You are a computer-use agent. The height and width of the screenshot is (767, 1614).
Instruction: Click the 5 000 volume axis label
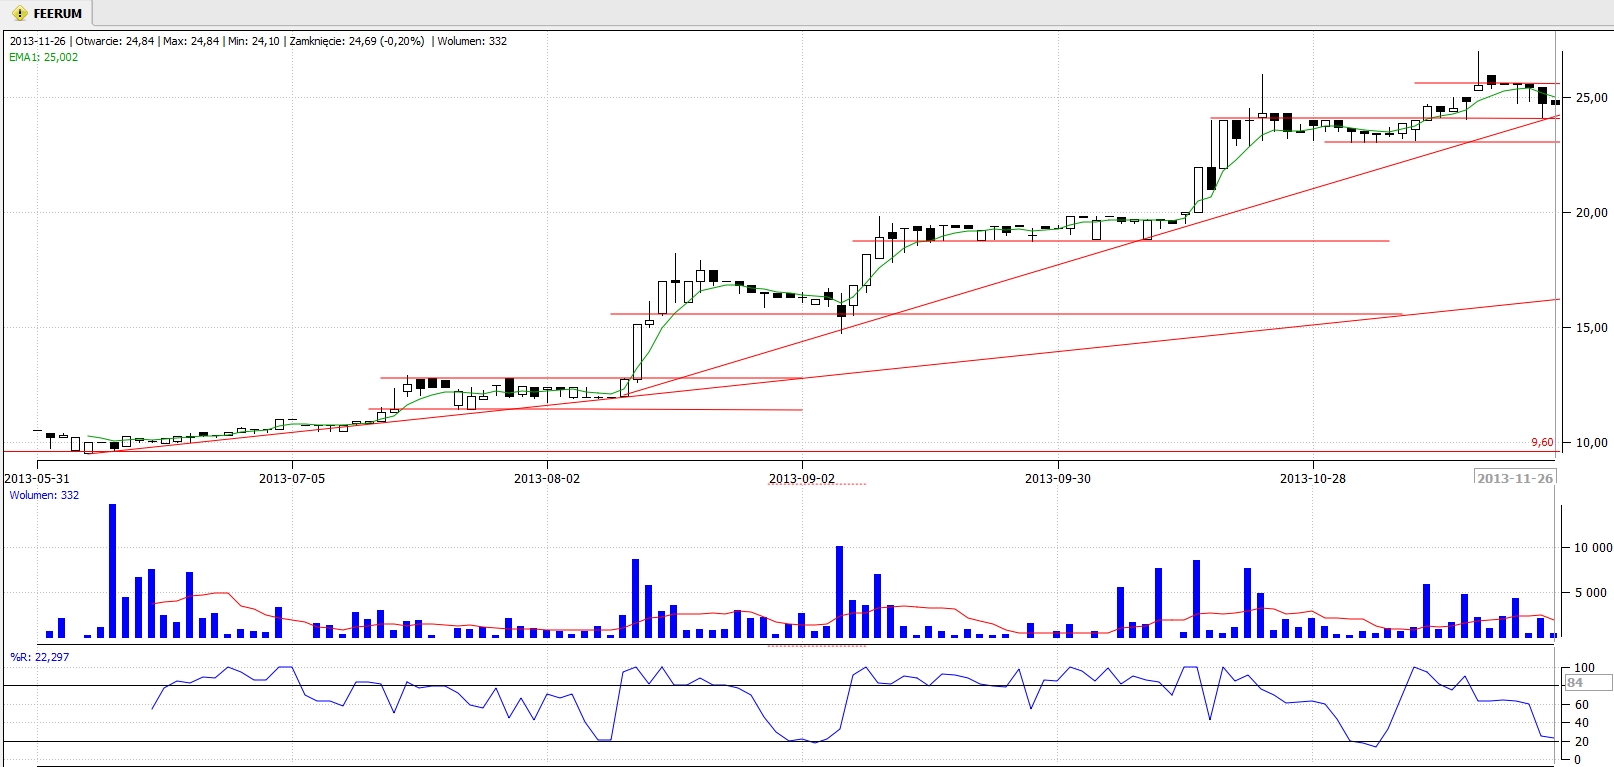1593,593
